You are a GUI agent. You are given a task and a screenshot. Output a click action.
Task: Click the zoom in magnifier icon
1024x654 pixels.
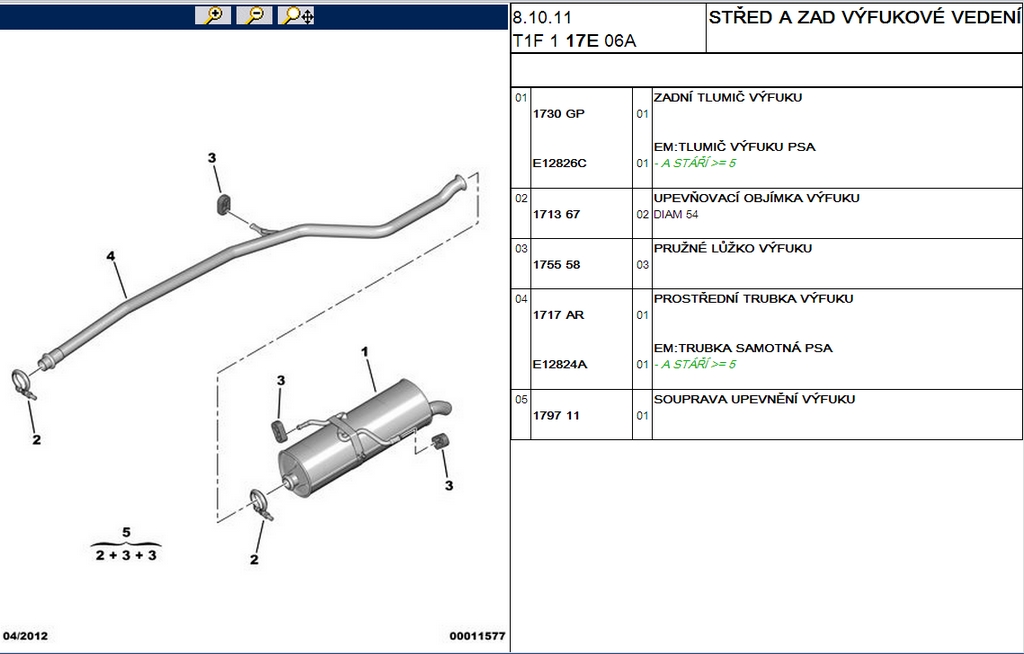(213, 15)
